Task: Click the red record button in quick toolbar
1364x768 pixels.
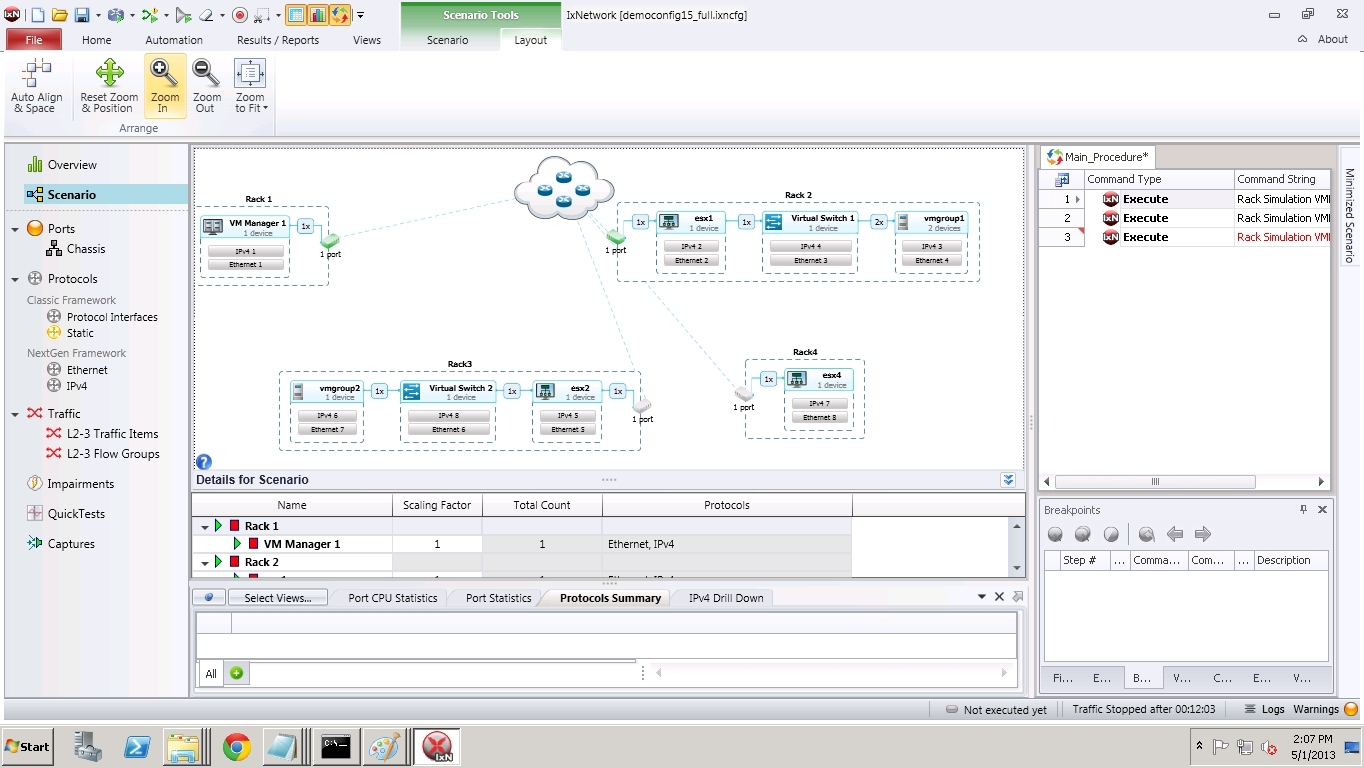Action: pyautogui.click(x=239, y=15)
